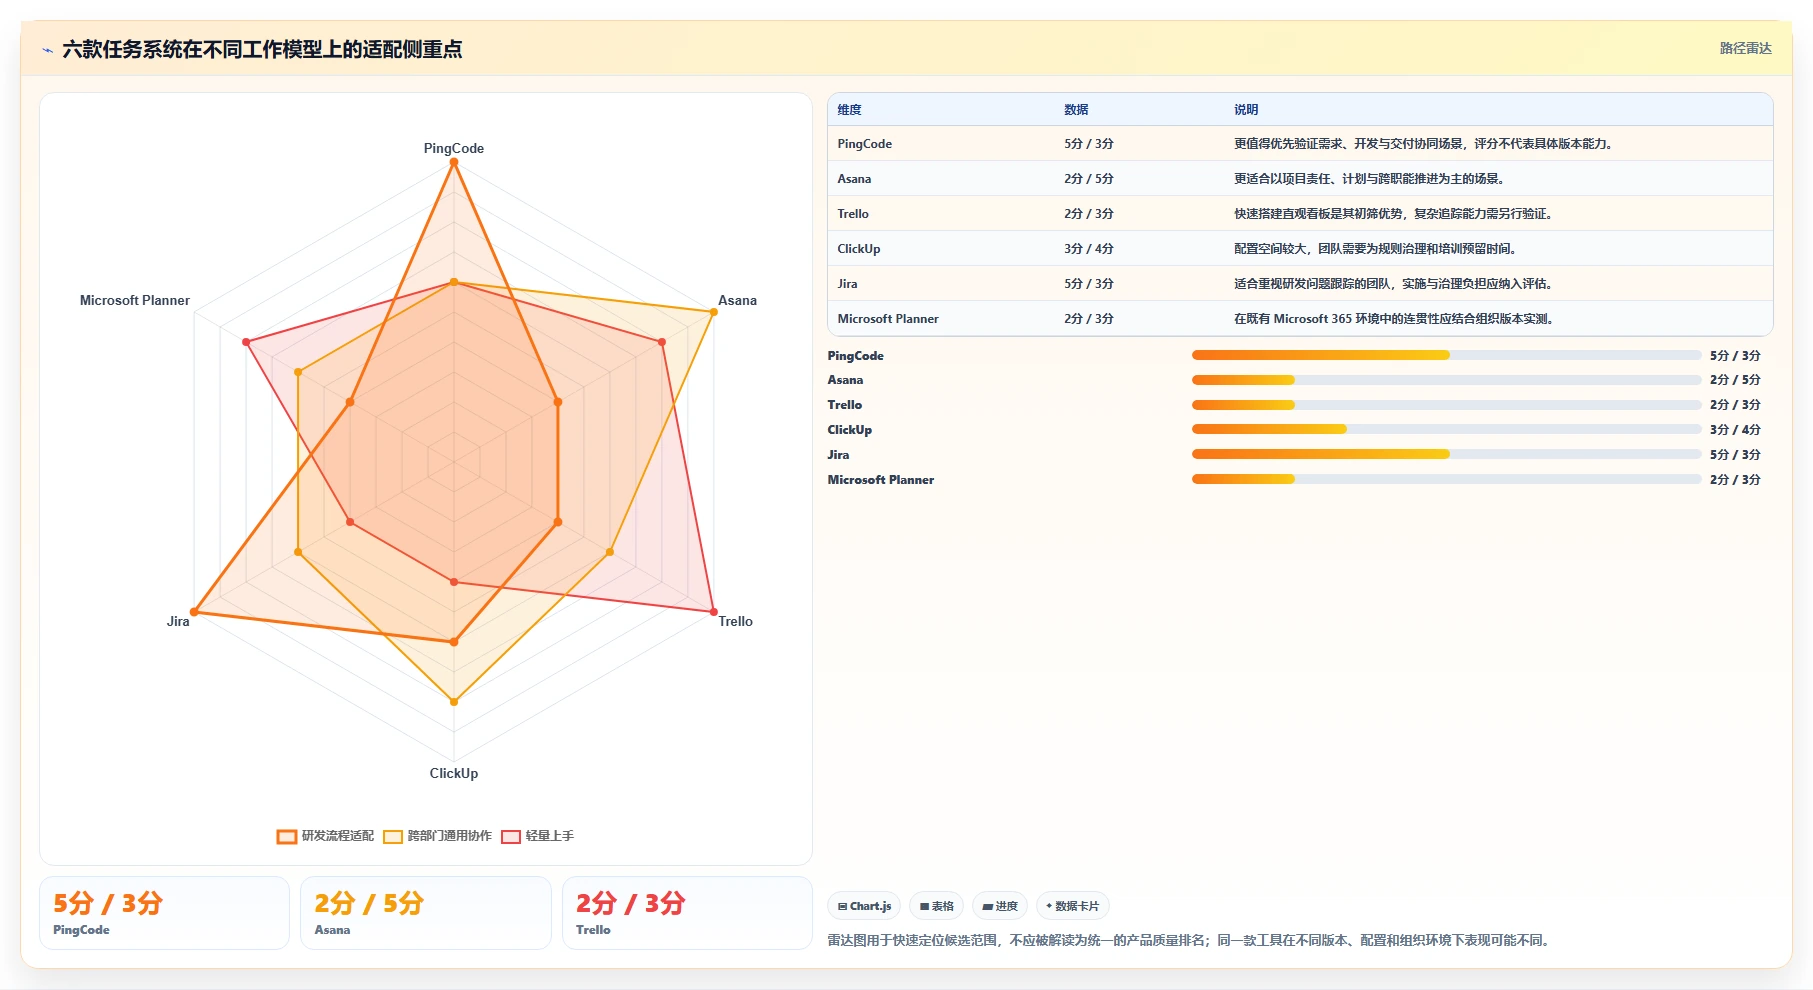Viewport: 1813px width, 990px height.
Task: Click the PingCode progress bar
Action: coord(1446,355)
